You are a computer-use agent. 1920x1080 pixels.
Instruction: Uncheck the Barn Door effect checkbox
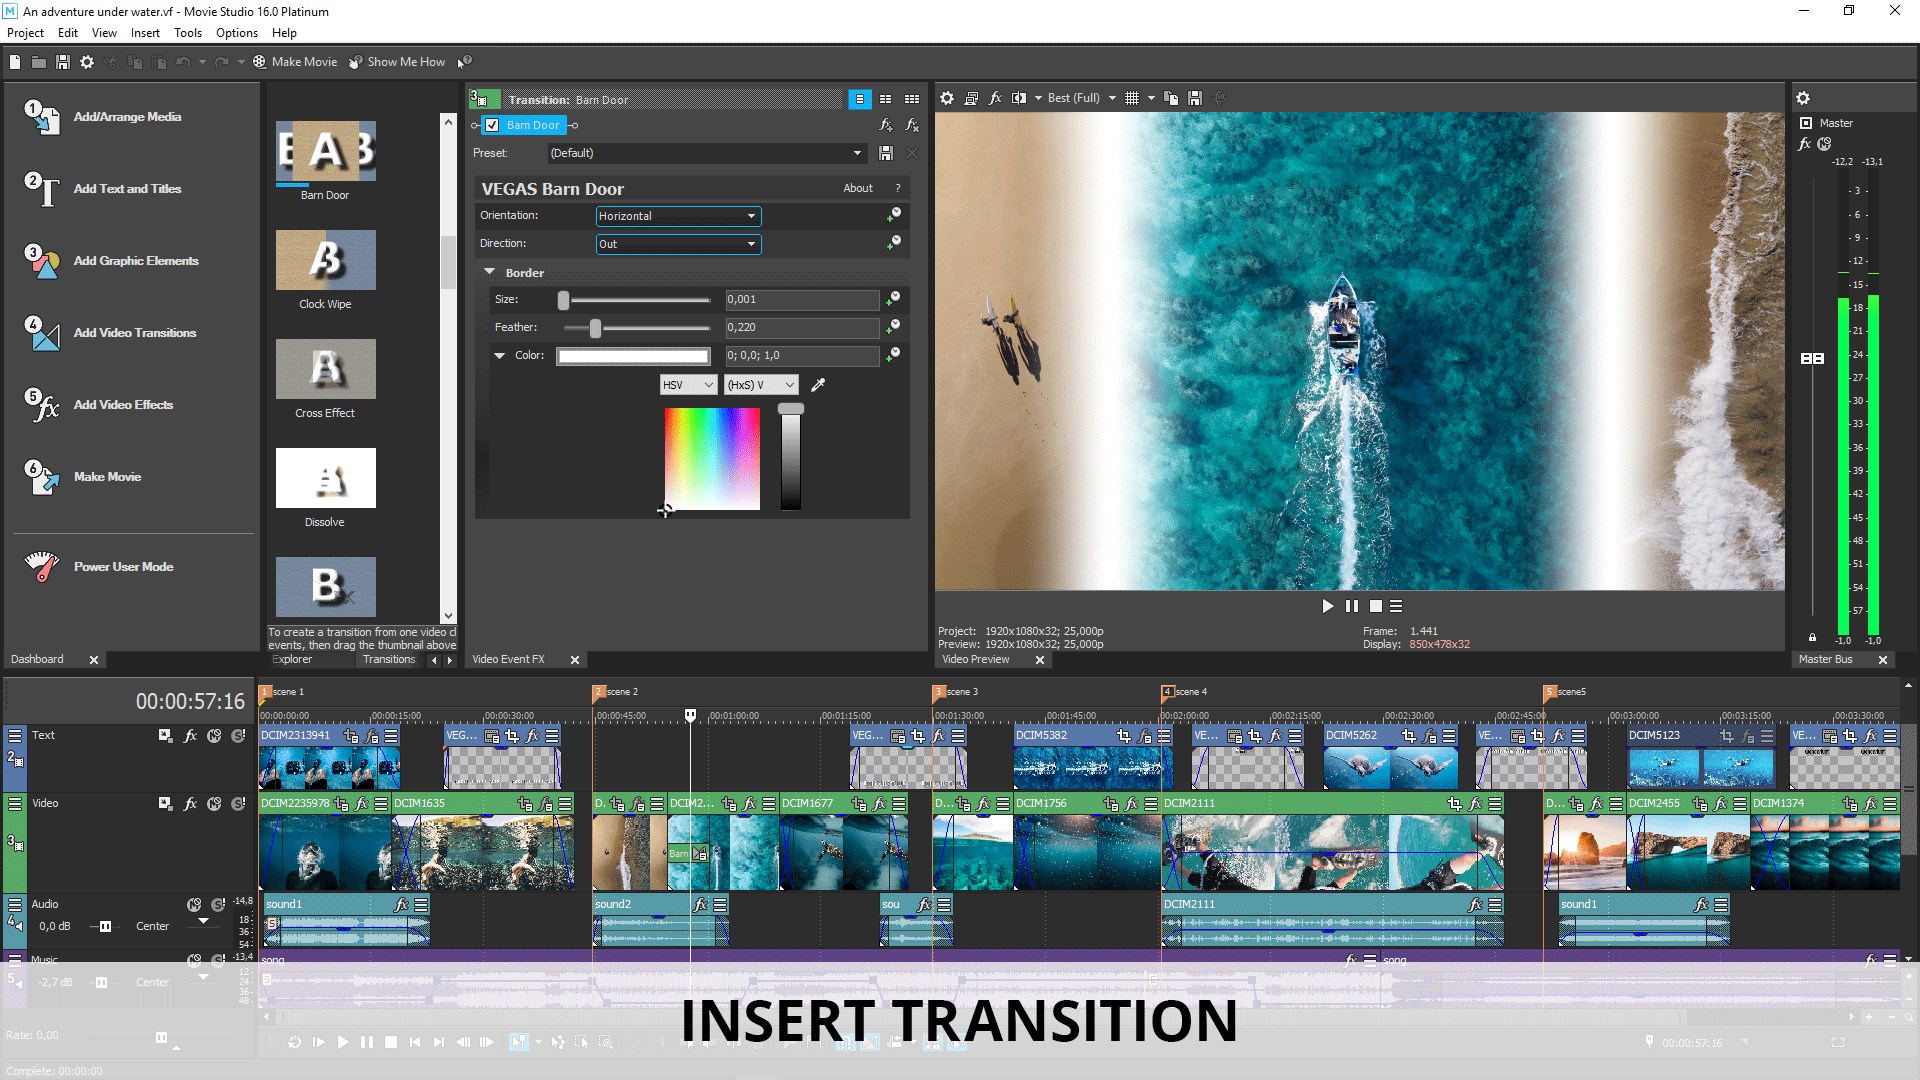coord(492,125)
